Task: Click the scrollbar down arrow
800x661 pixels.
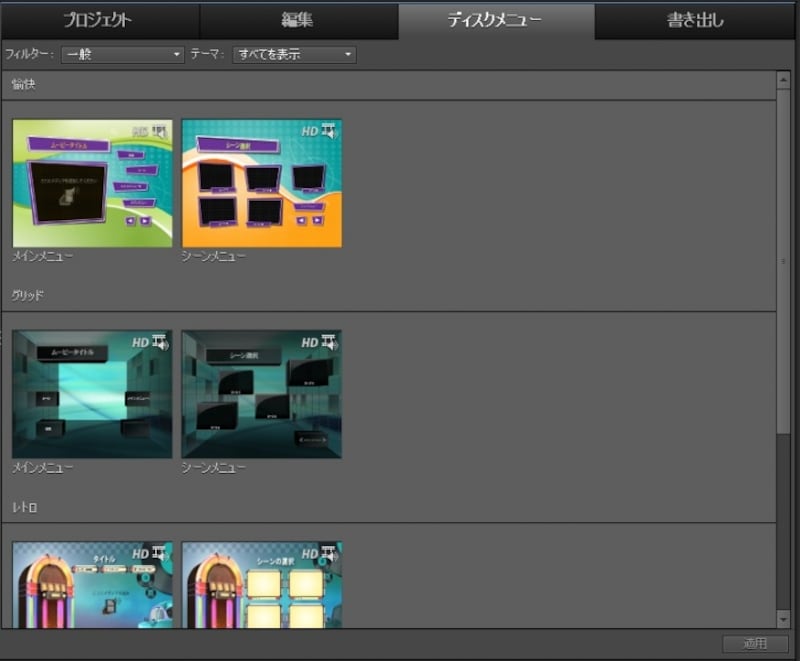Action: tap(783, 620)
